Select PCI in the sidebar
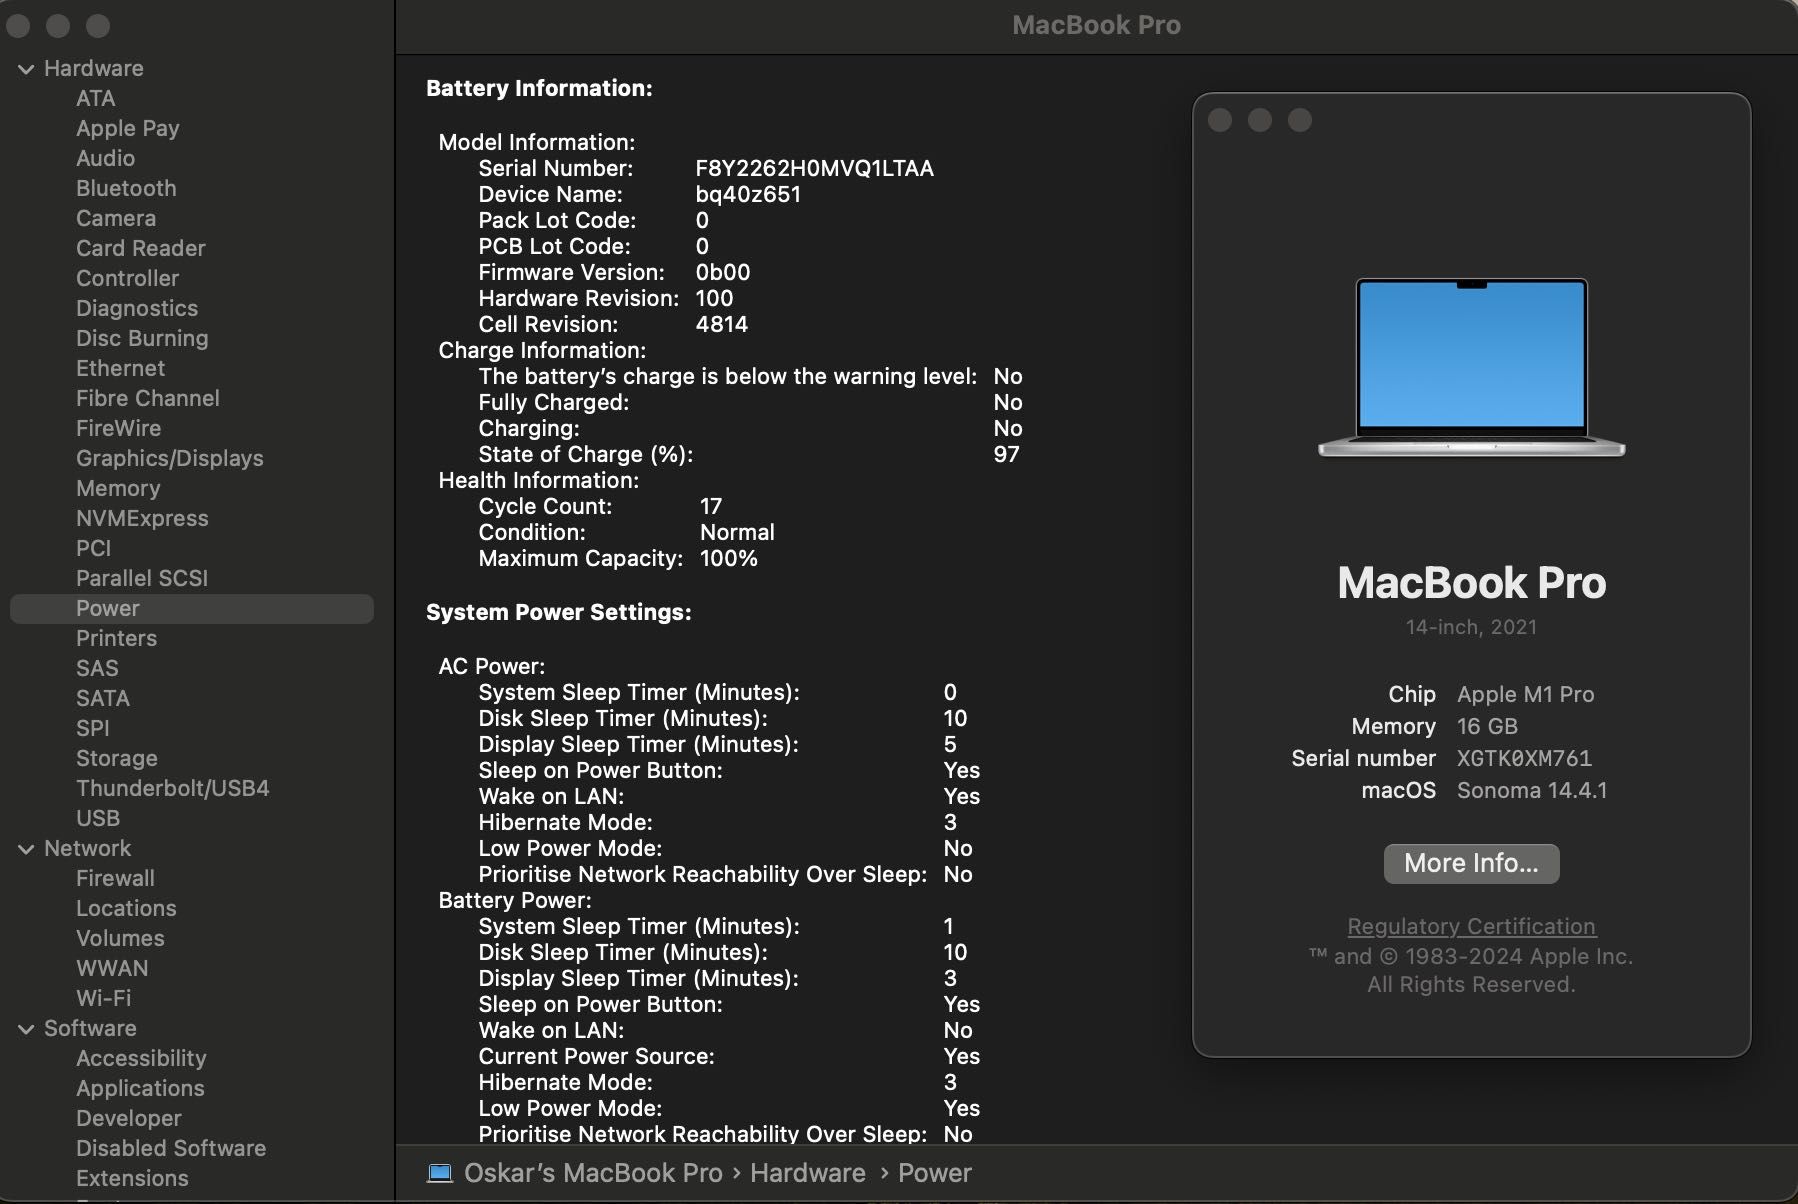The width and height of the screenshot is (1798, 1204). pos(94,548)
